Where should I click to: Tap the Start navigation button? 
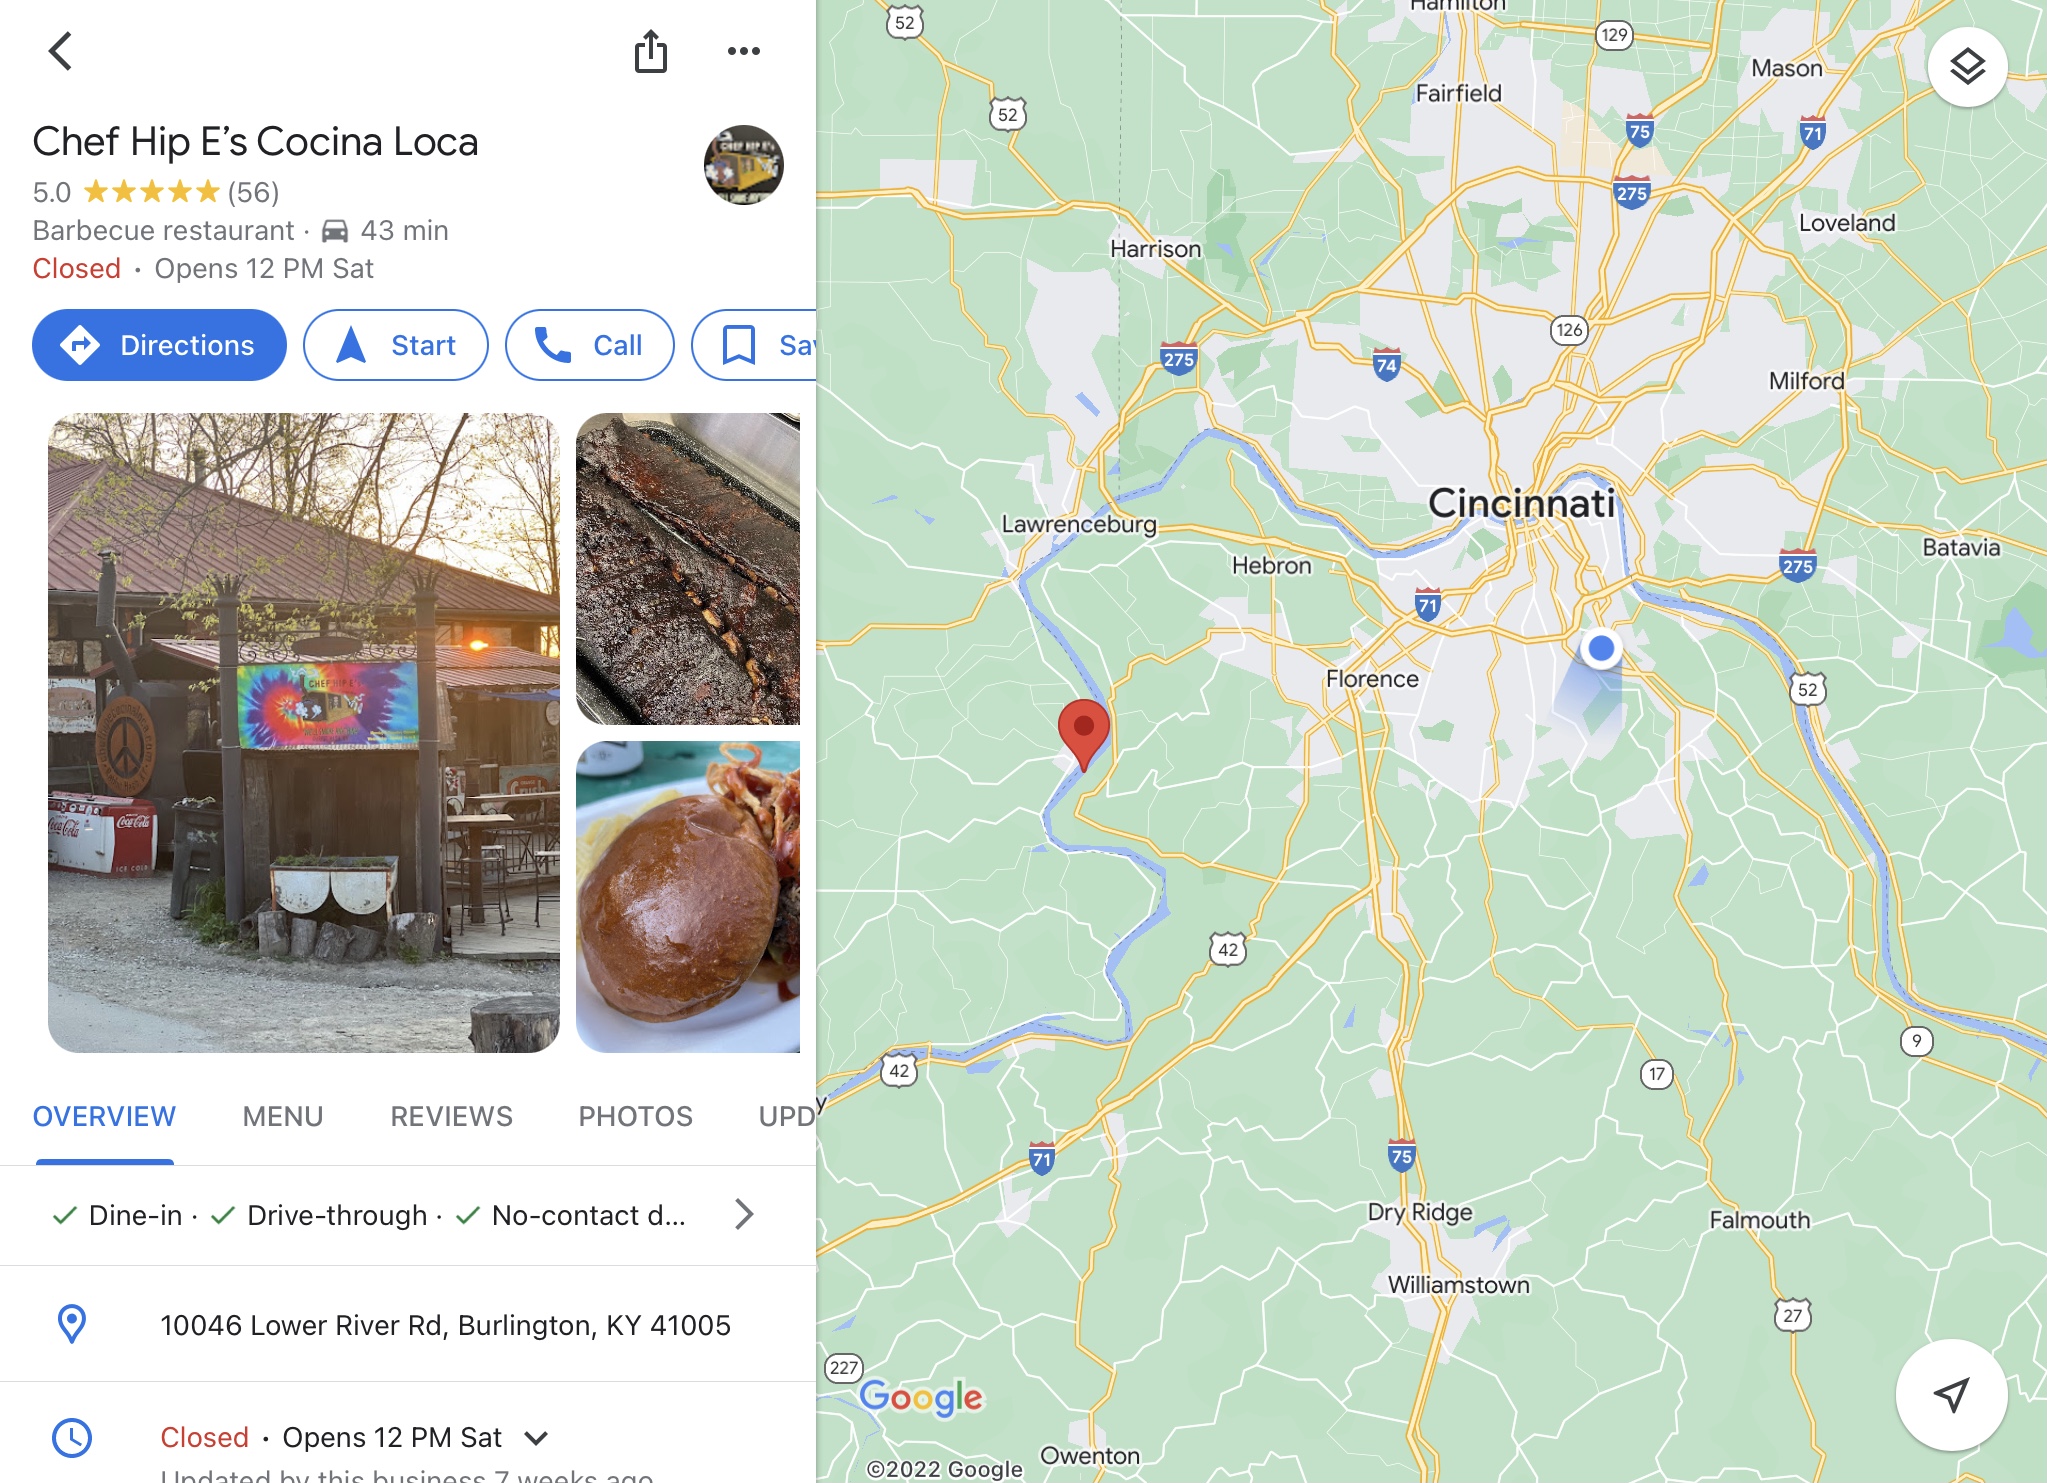click(395, 345)
